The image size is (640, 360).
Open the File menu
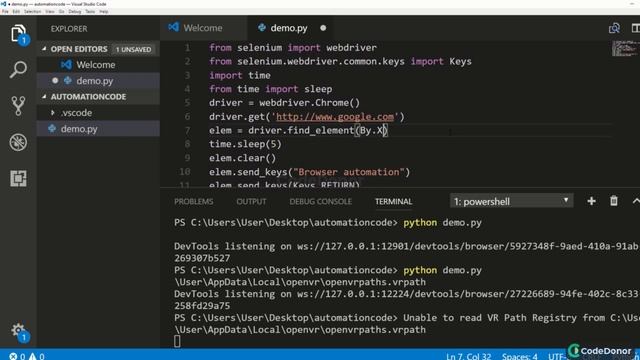(5, 11)
